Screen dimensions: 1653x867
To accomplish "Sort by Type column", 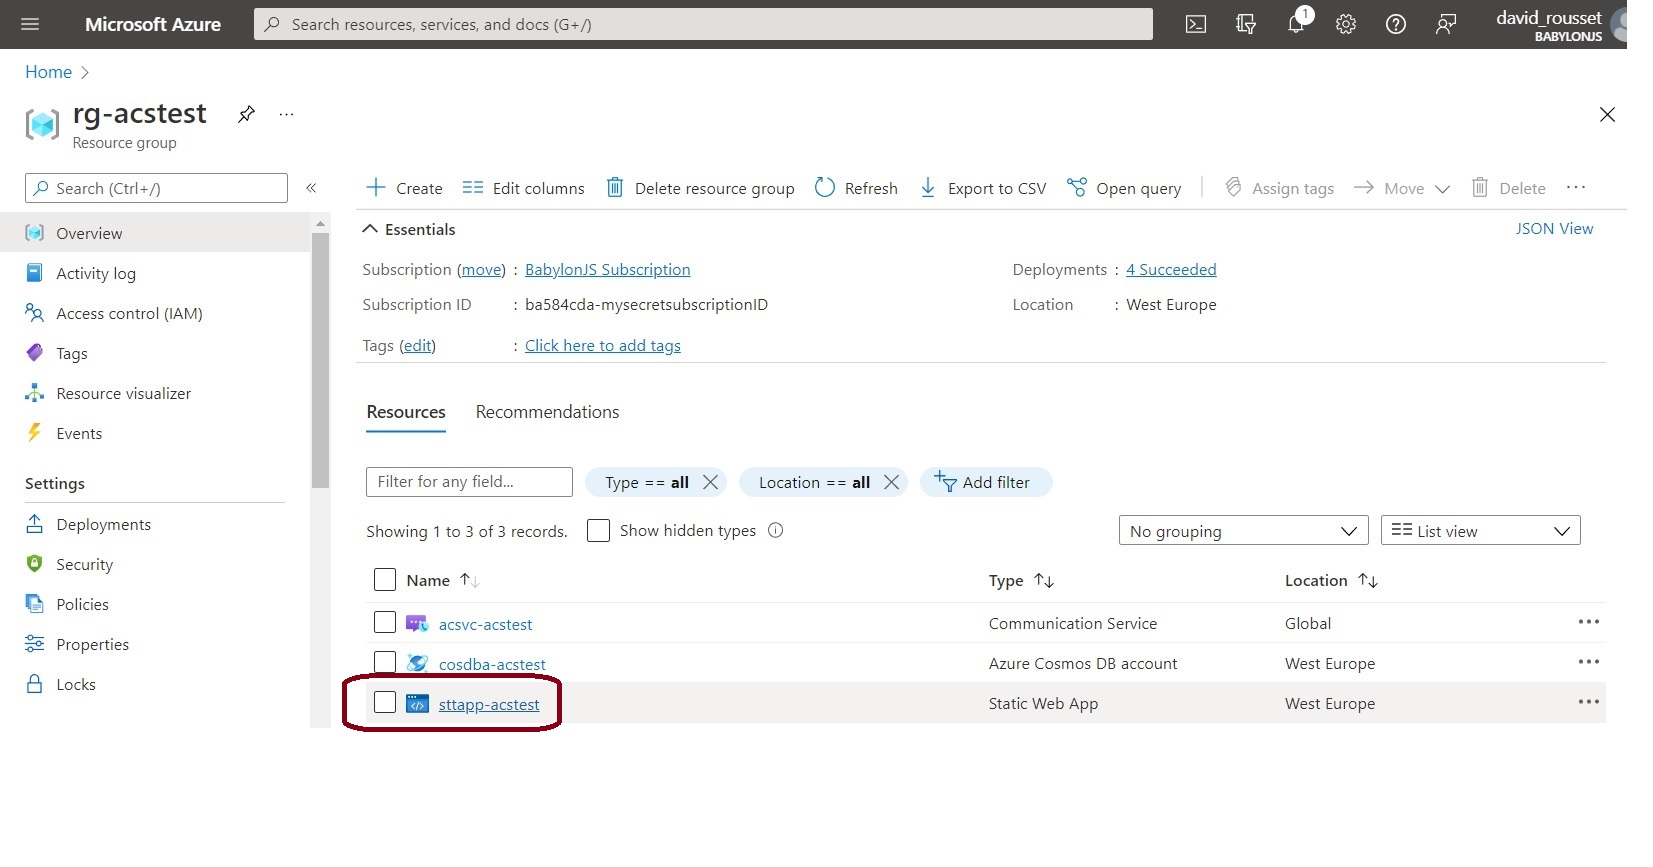I will 1021,581.
